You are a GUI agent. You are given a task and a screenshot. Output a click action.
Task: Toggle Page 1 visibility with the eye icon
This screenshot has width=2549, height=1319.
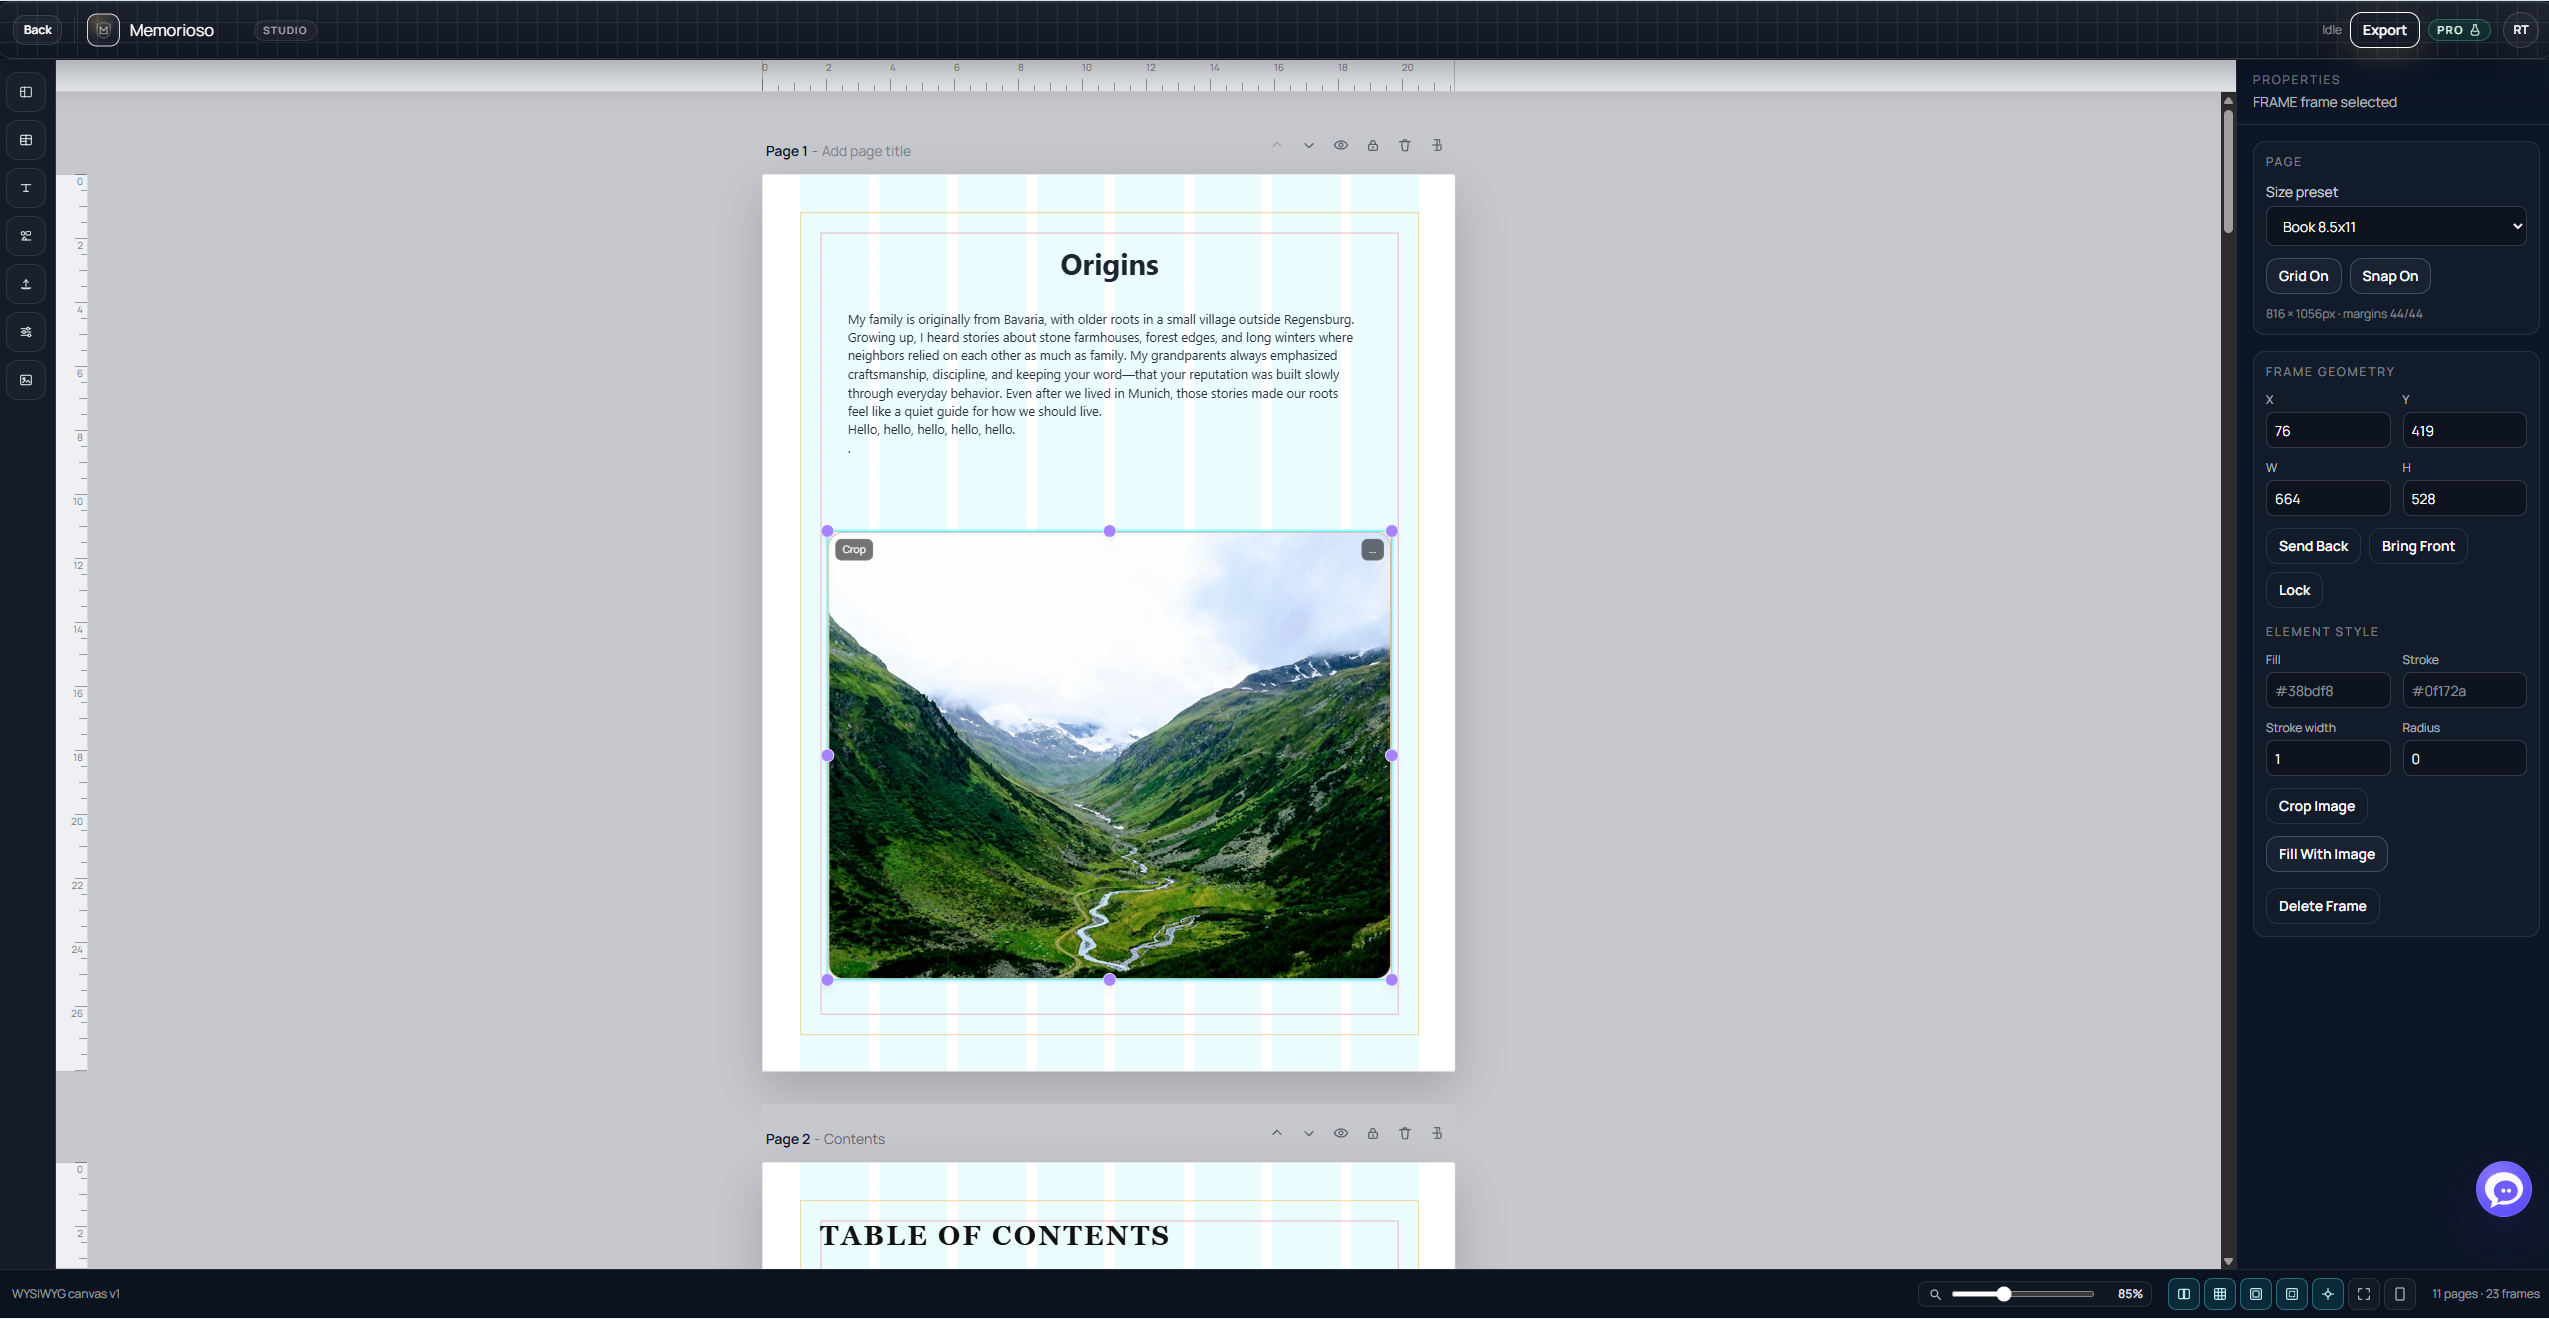click(x=1340, y=146)
